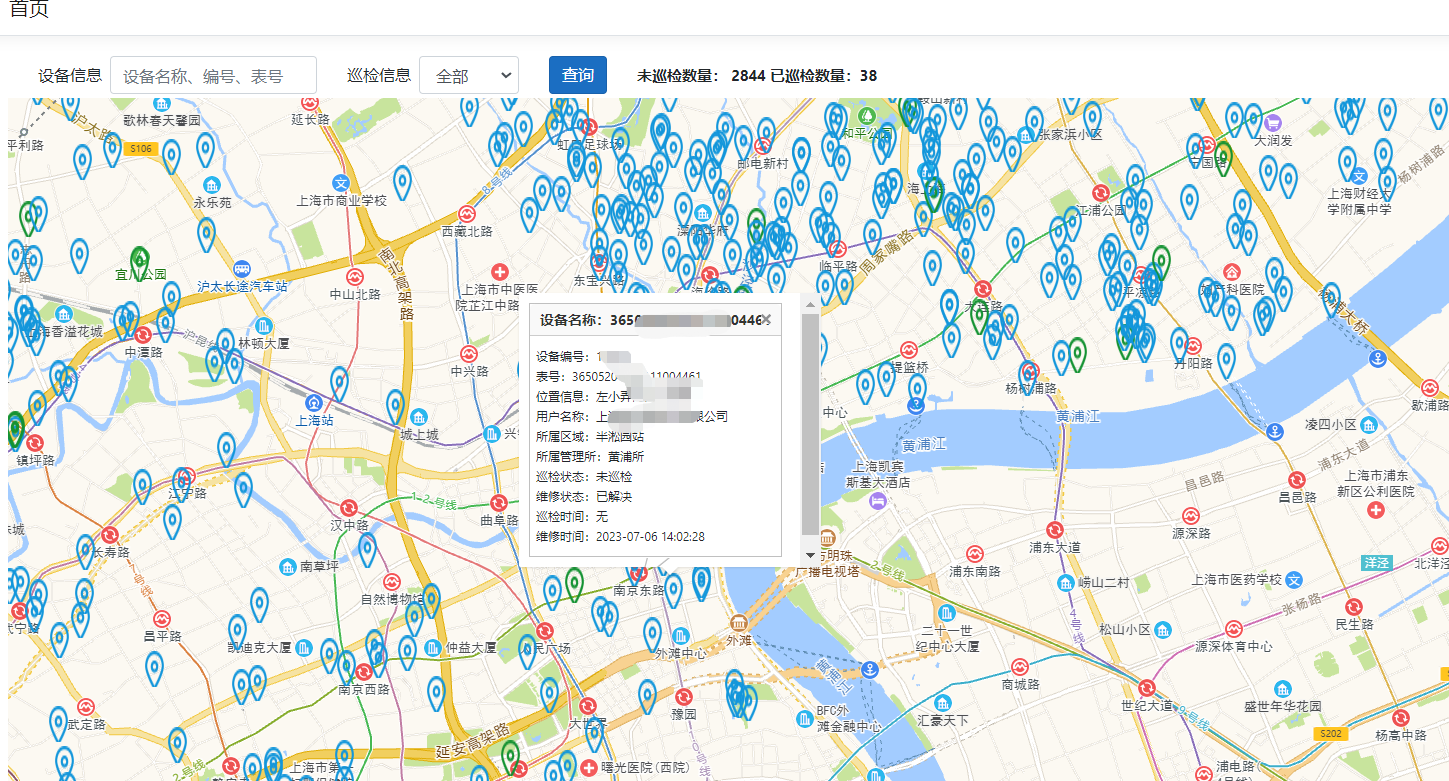1449x781 pixels.
Task: Click the 人民广场 metro station icon
Action: (x=545, y=631)
